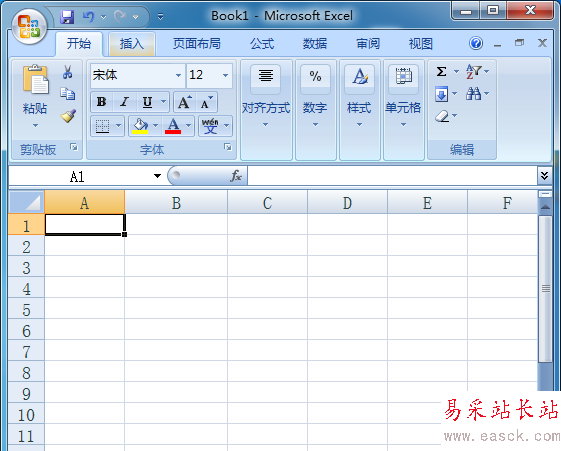Select column B header
The height and width of the screenshot is (451, 561).
pos(176,202)
